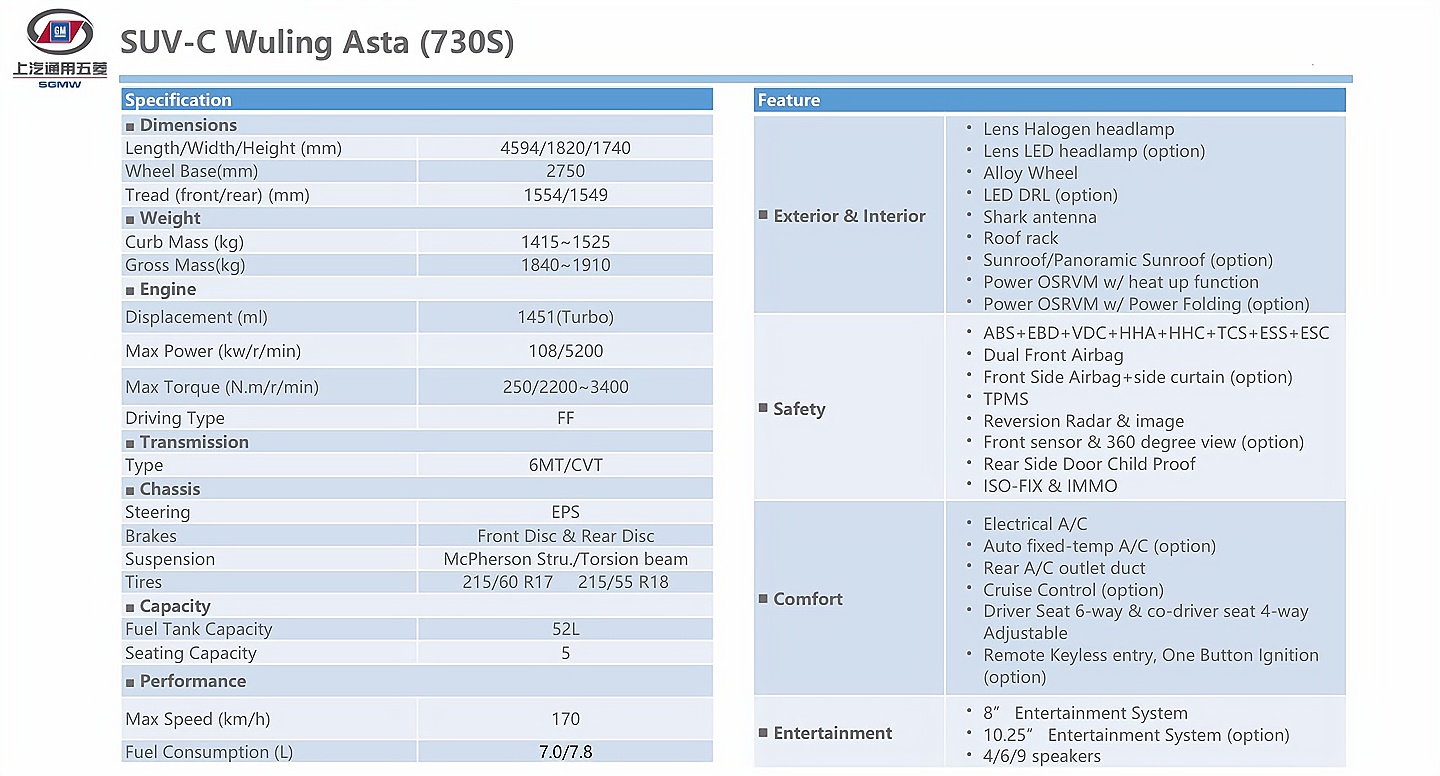The height and width of the screenshot is (776, 1440).
Task: Select the torque value "250/2200~3400"
Action: click(565, 387)
